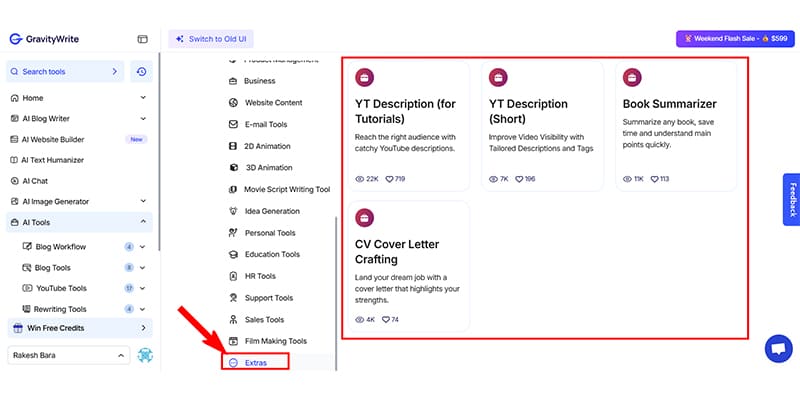The width and height of the screenshot is (800, 400).
Task: Select E-mail Tools category
Action: pyautogui.click(x=265, y=124)
